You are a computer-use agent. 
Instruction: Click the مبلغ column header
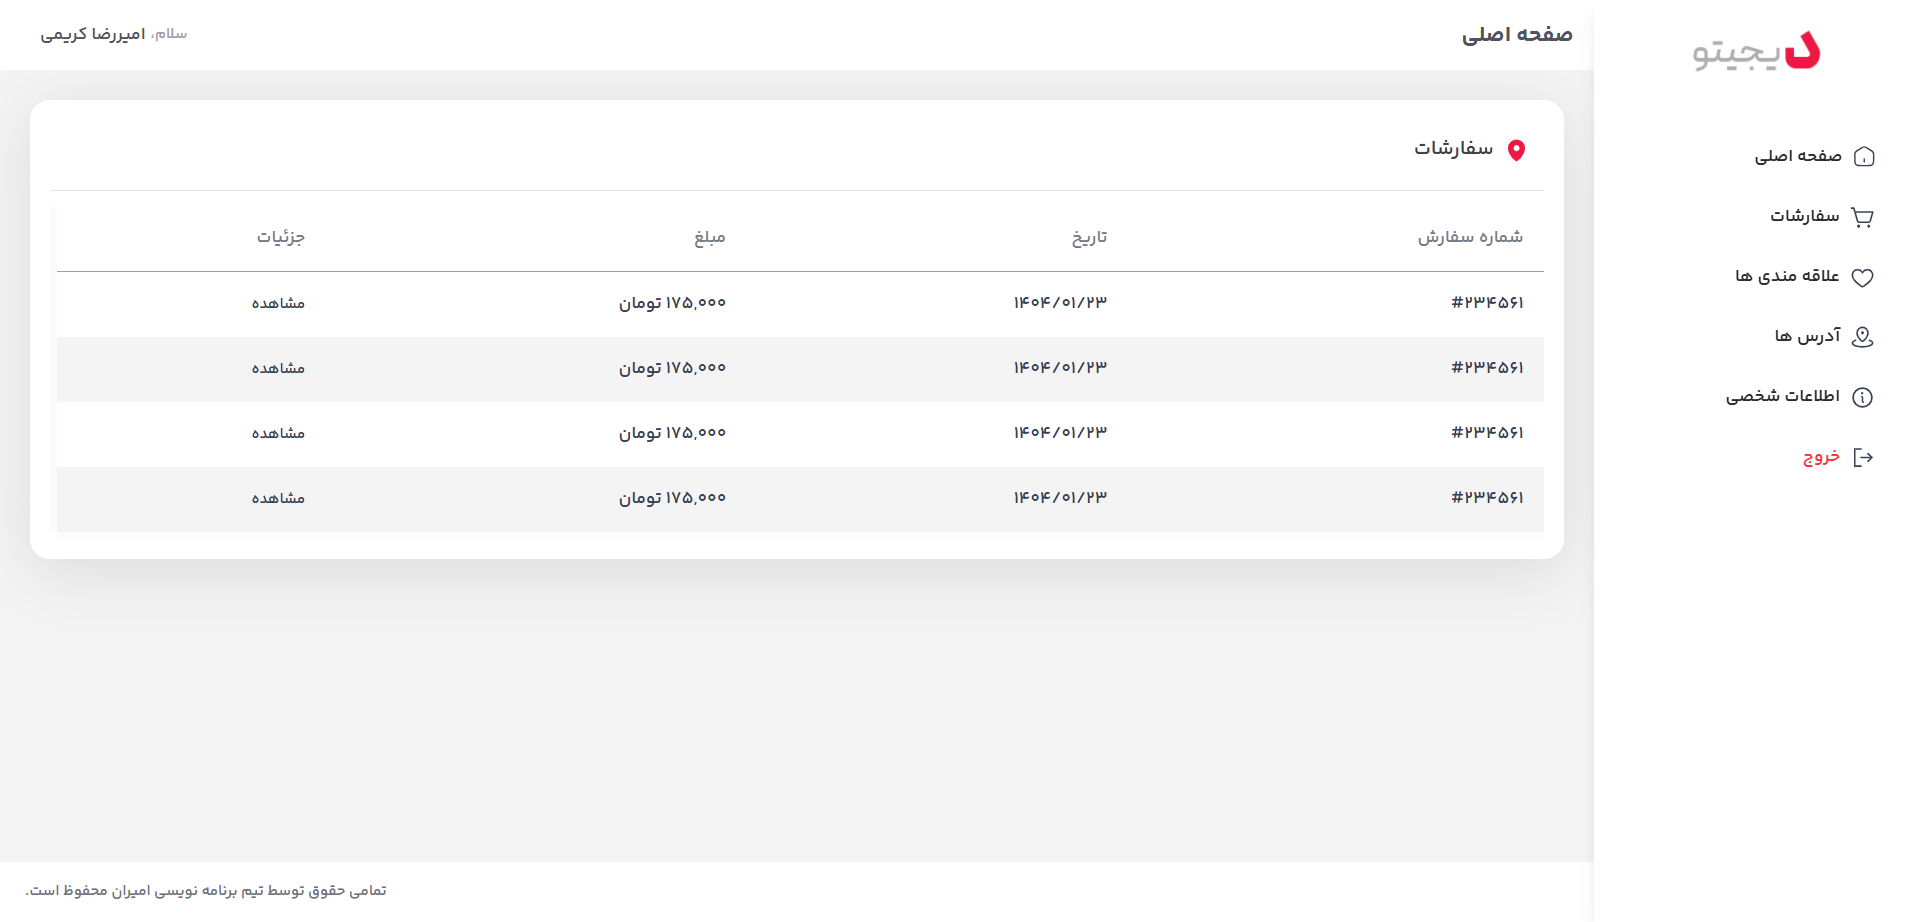click(x=710, y=237)
